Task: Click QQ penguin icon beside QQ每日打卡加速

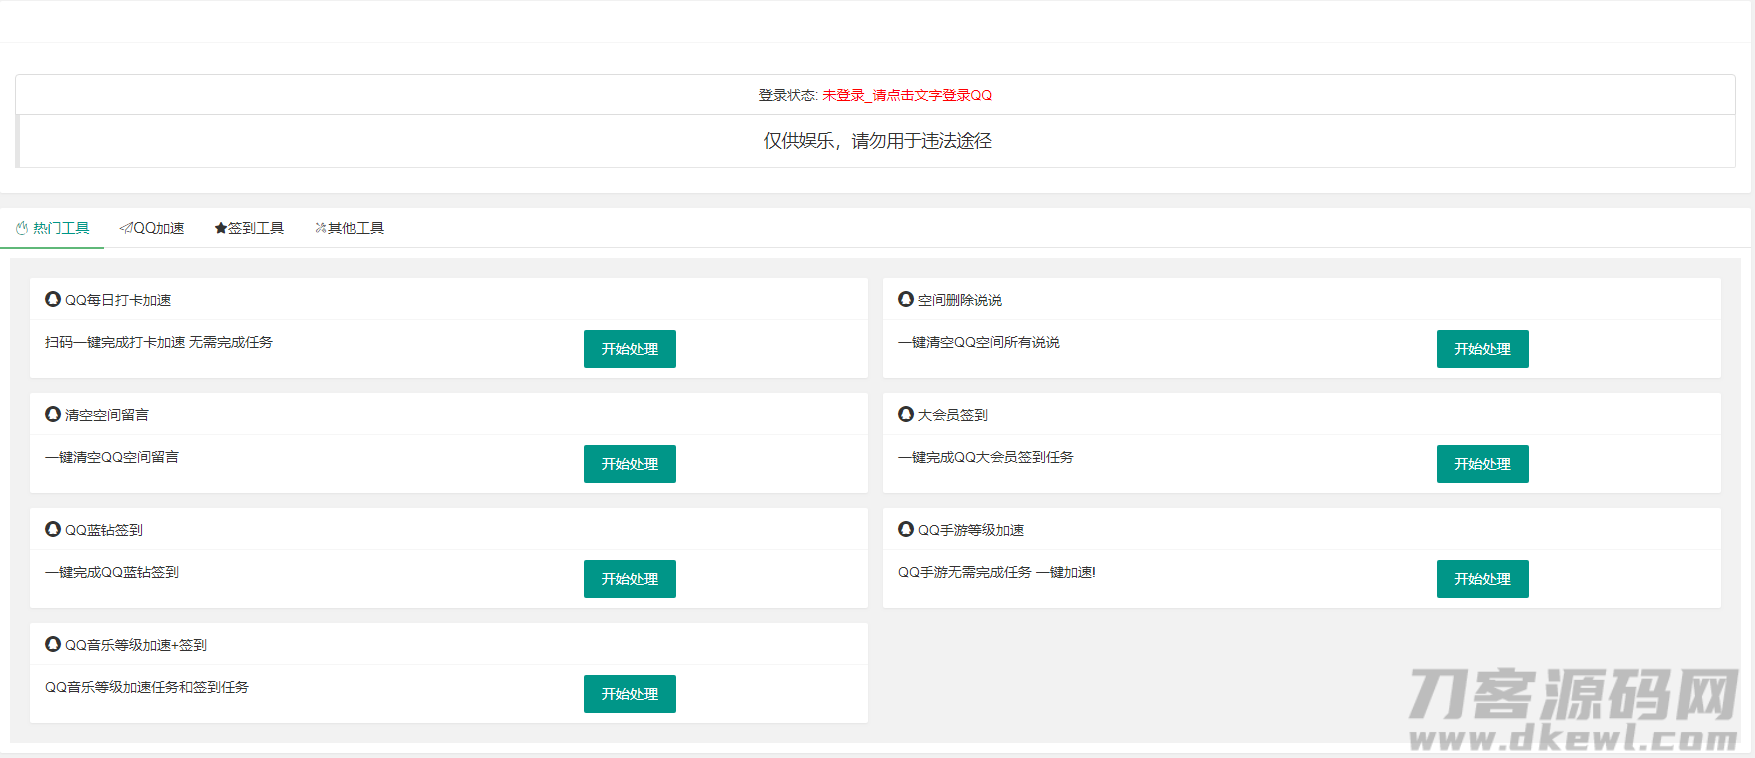Action: click(x=53, y=299)
